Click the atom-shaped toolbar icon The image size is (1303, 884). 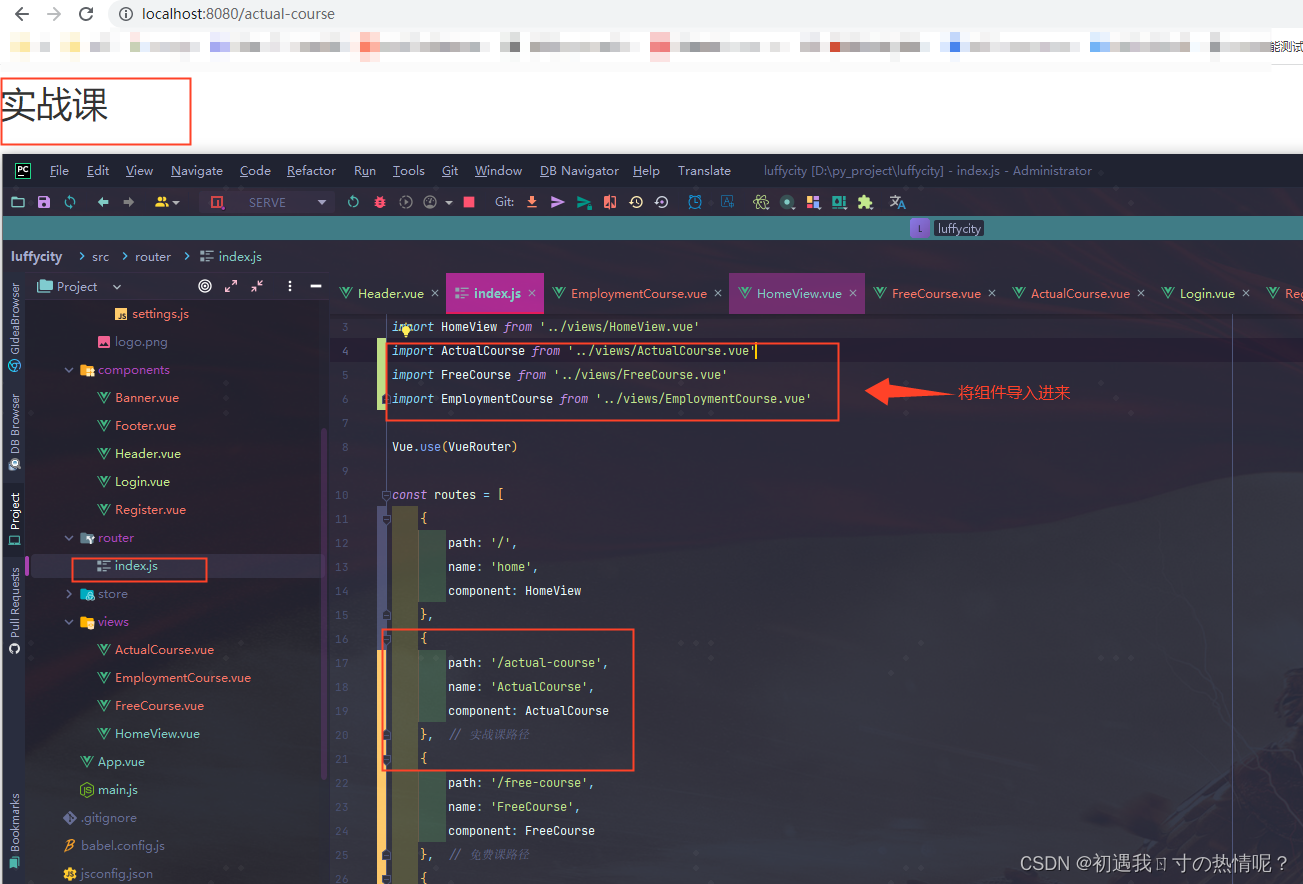pyautogui.click(x=761, y=202)
